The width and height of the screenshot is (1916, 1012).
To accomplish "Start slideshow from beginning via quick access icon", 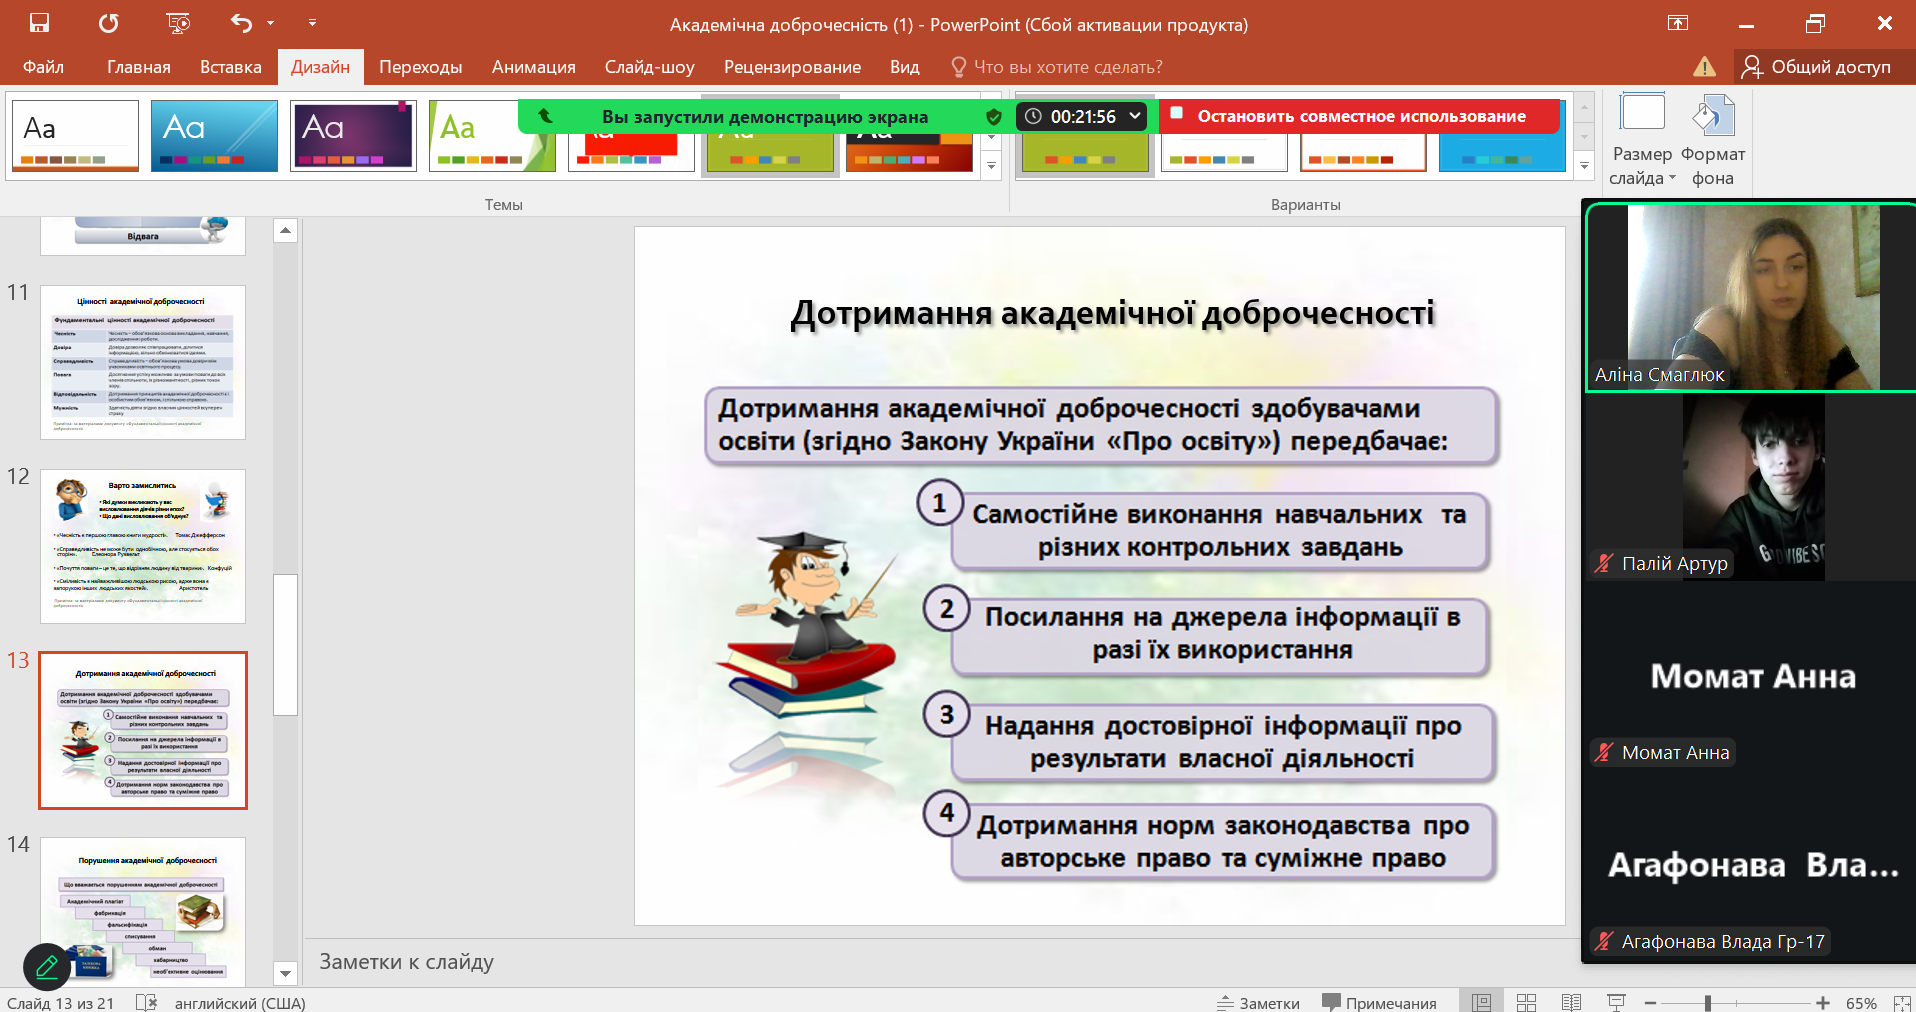I will point(178,23).
